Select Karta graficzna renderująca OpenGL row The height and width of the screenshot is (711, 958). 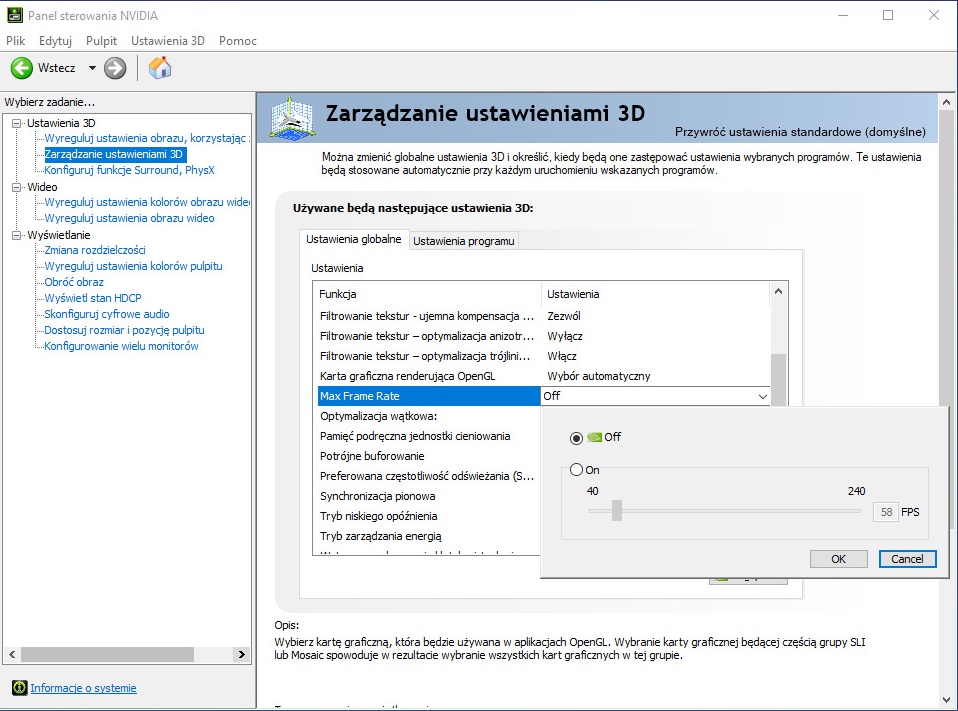point(544,376)
